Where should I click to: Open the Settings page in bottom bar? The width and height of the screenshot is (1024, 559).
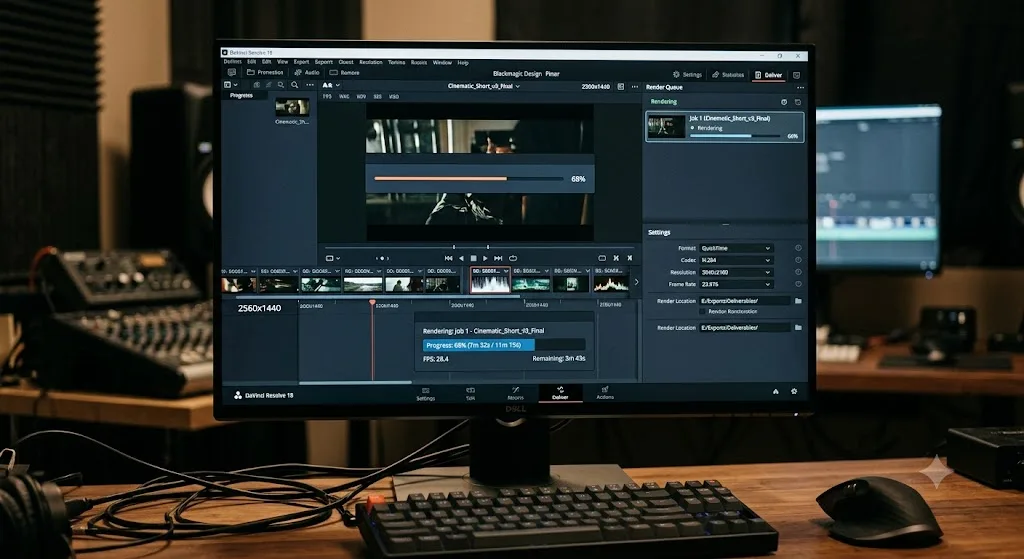pyautogui.click(x=426, y=393)
